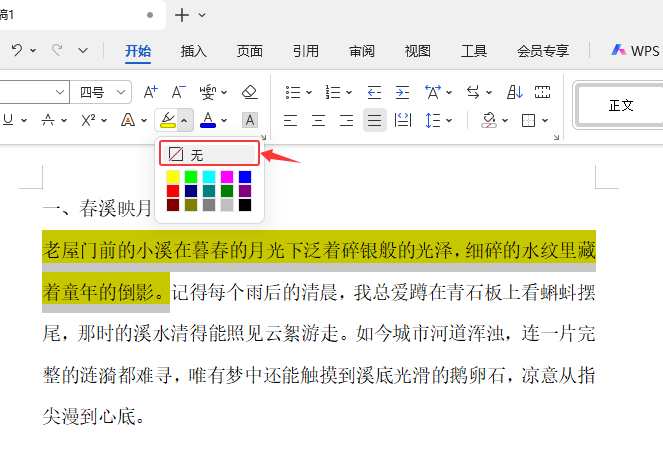
Task: Toggle justify alignment button
Action: tap(375, 121)
